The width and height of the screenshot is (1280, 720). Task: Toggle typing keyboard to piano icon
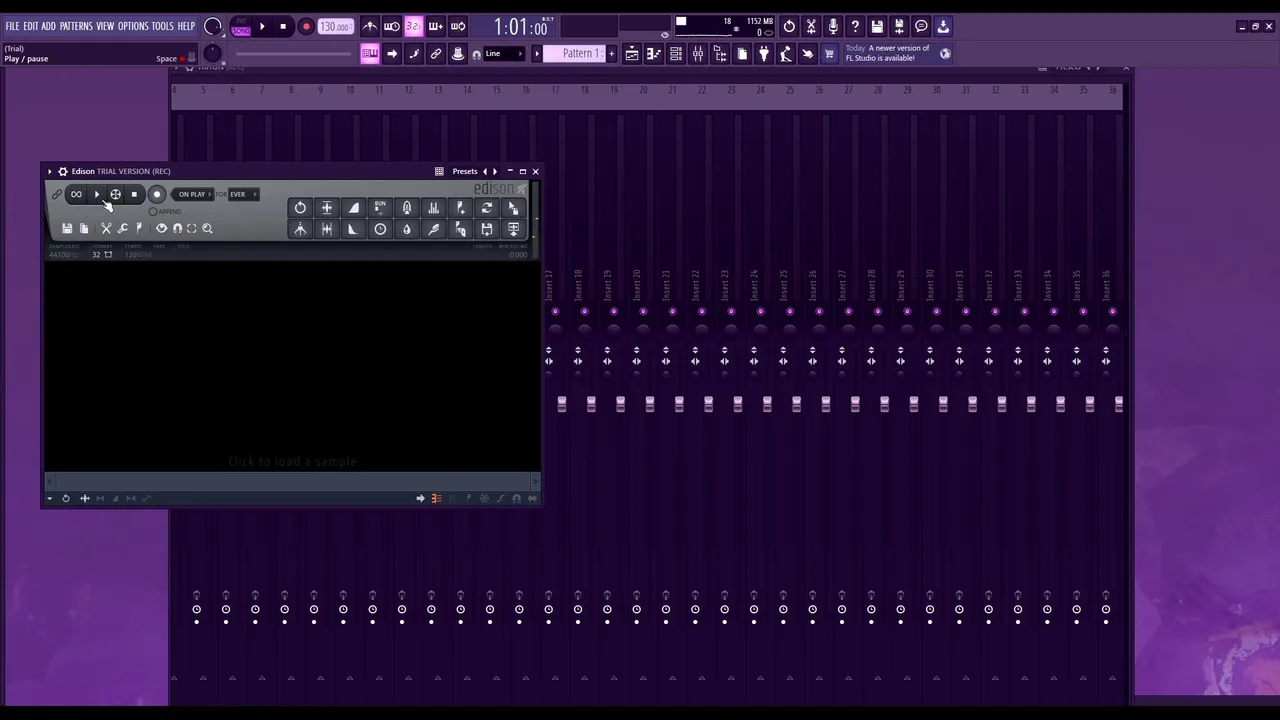click(370, 54)
